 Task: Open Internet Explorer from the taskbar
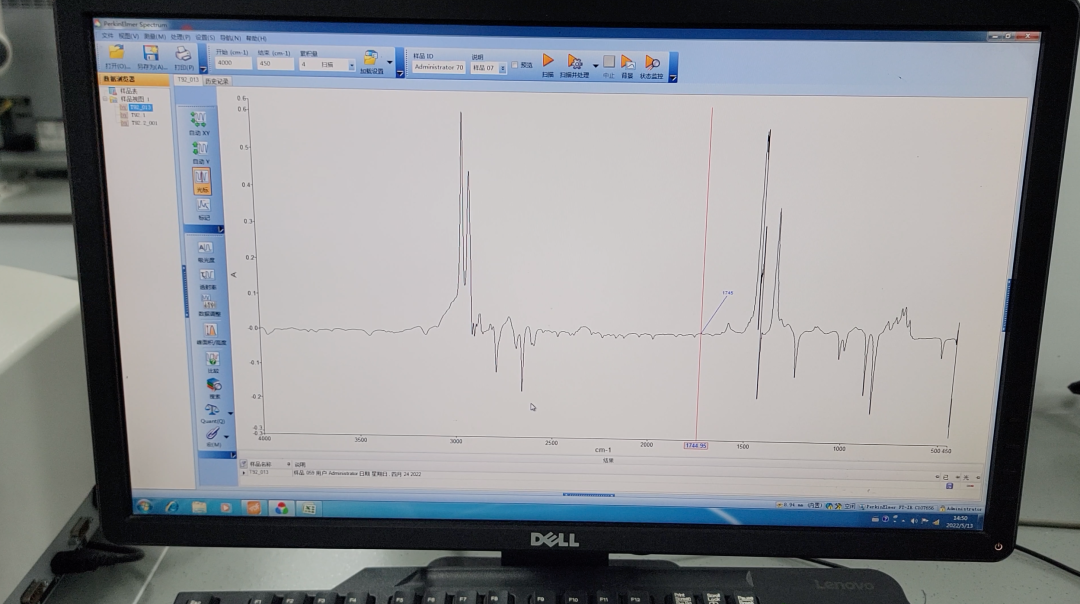click(171, 507)
